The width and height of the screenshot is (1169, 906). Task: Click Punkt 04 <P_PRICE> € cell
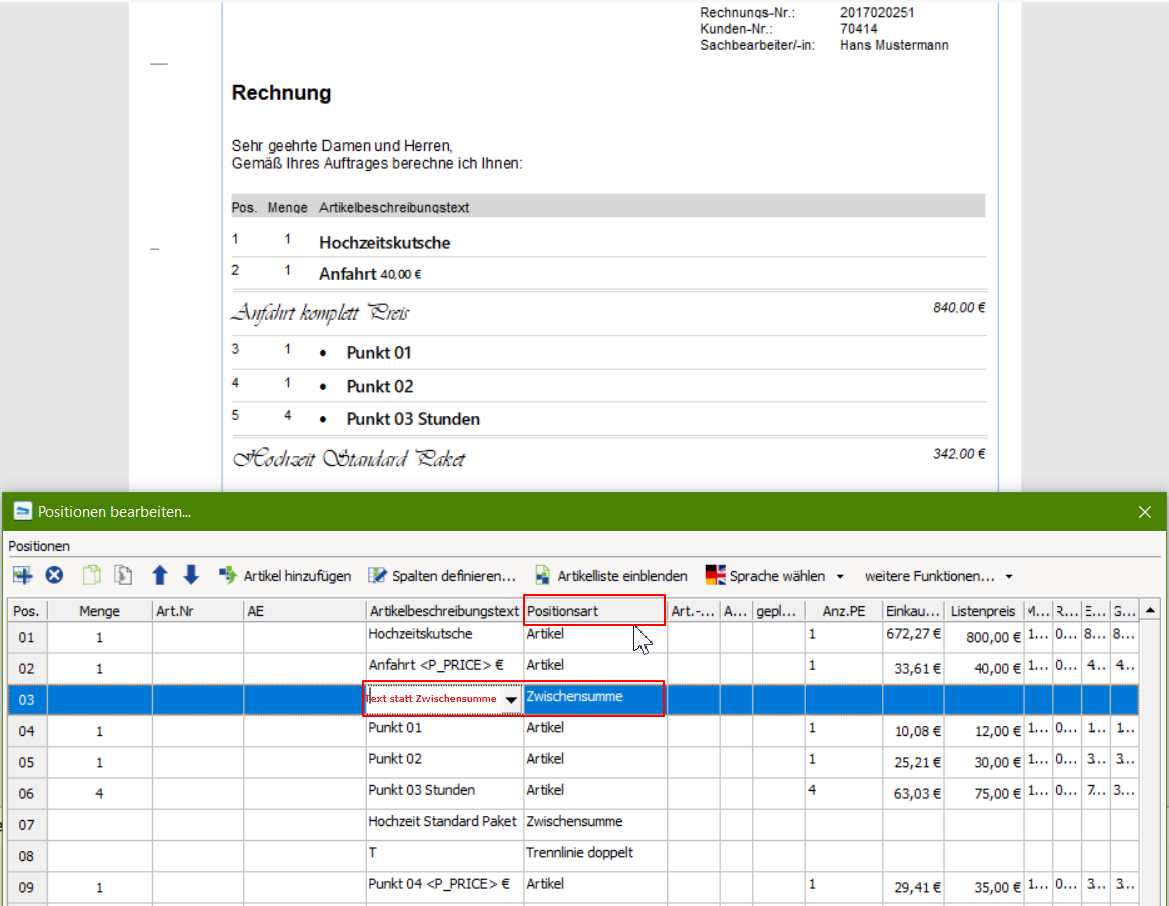coord(444,888)
